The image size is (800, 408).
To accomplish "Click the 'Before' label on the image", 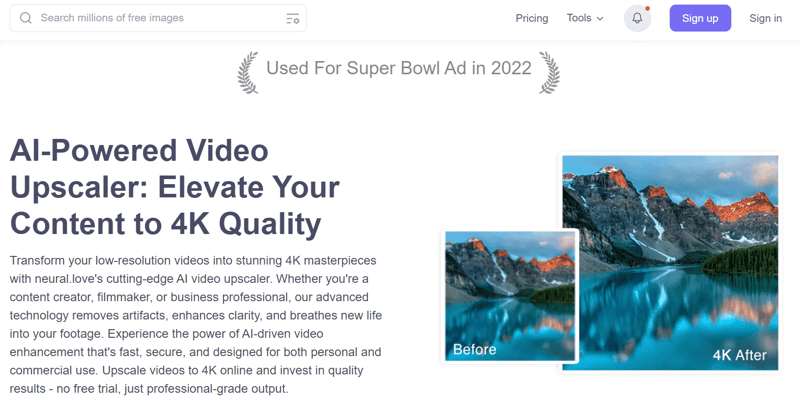I will click(x=474, y=349).
